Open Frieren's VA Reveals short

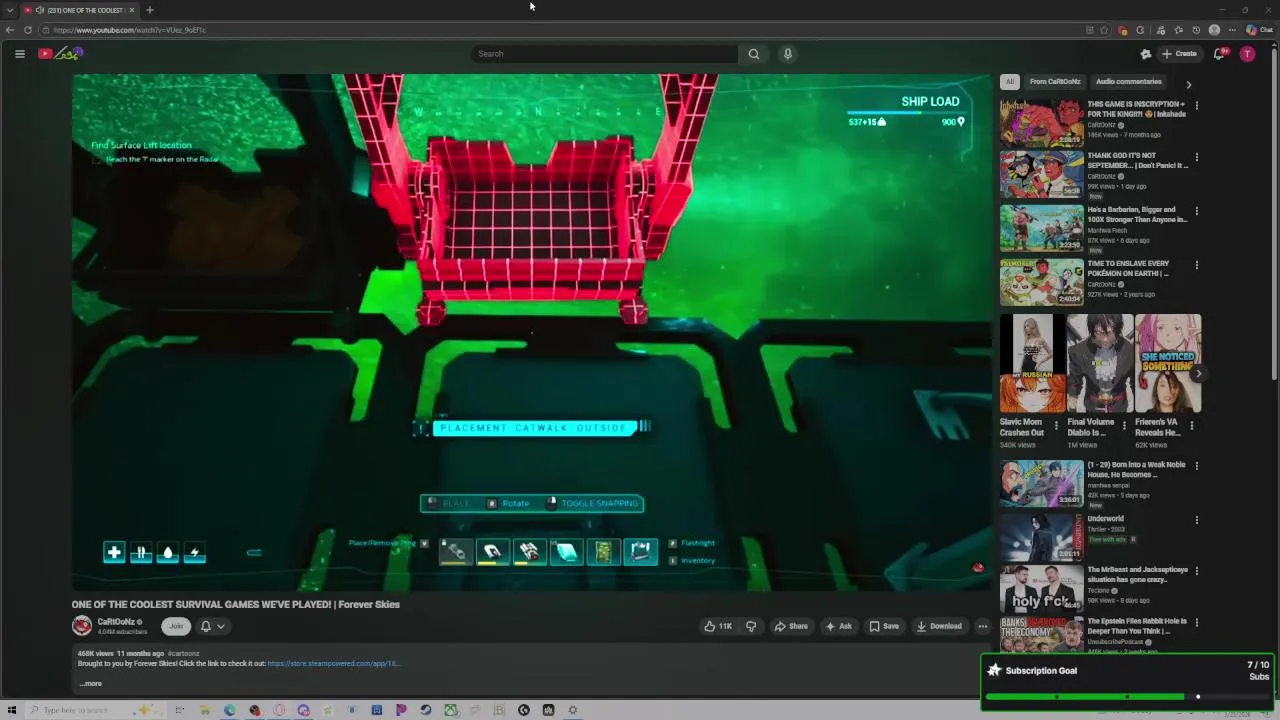1168,364
